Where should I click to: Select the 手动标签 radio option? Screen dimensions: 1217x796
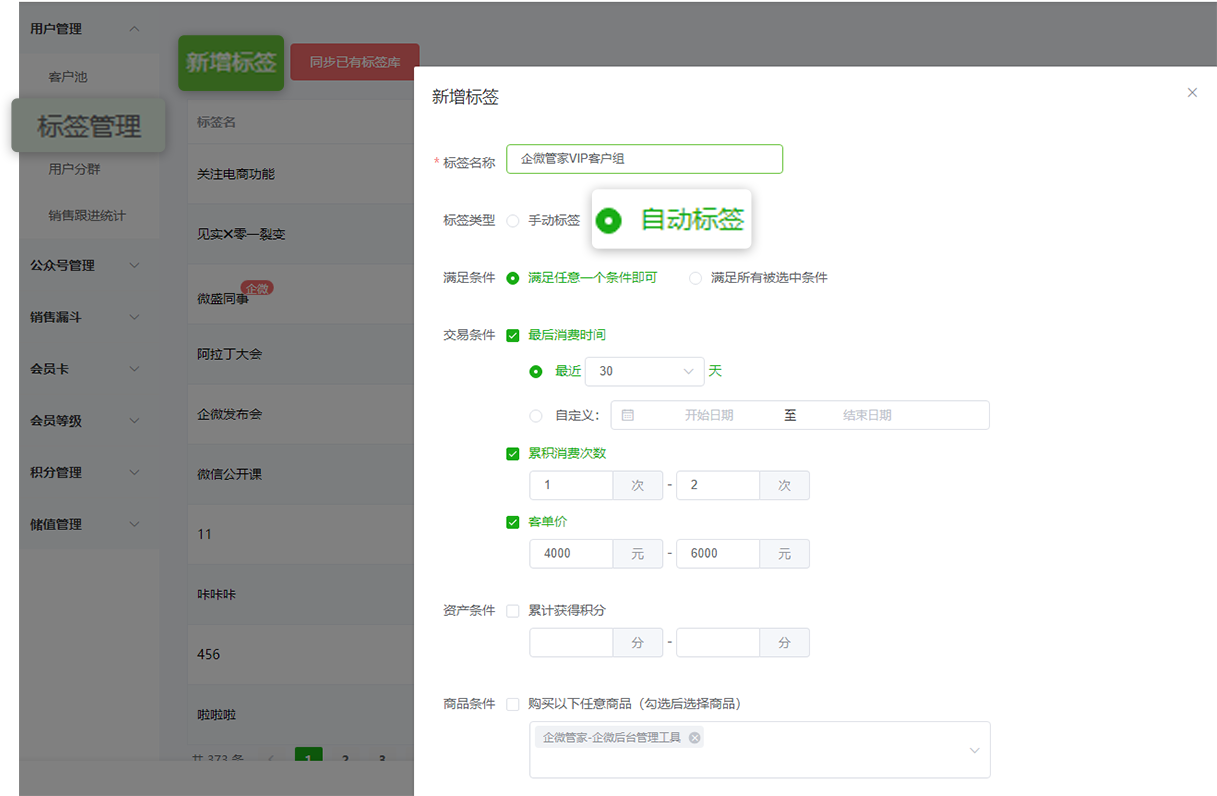coord(511,221)
